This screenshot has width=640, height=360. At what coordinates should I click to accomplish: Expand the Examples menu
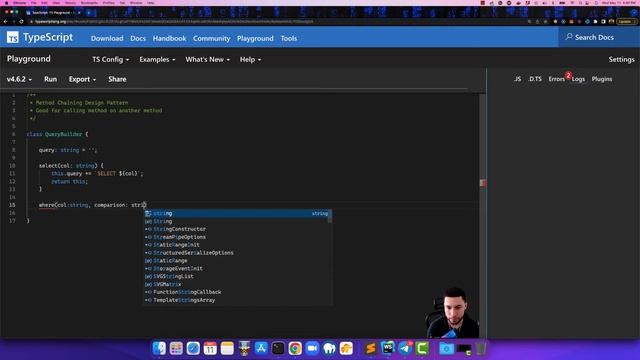tap(157, 60)
